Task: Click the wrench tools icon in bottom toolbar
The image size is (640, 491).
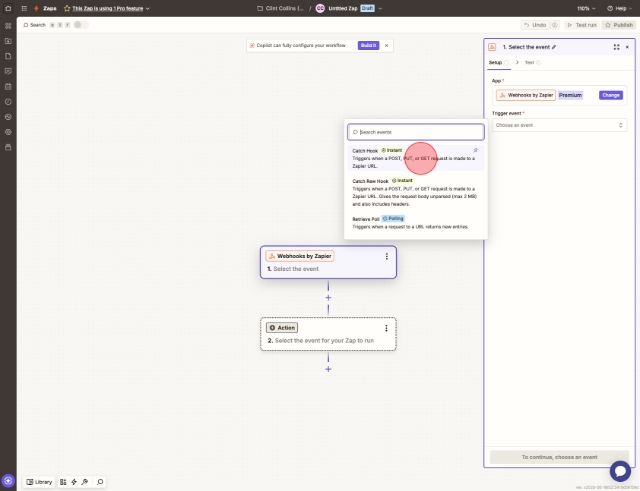Action: pos(85,482)
